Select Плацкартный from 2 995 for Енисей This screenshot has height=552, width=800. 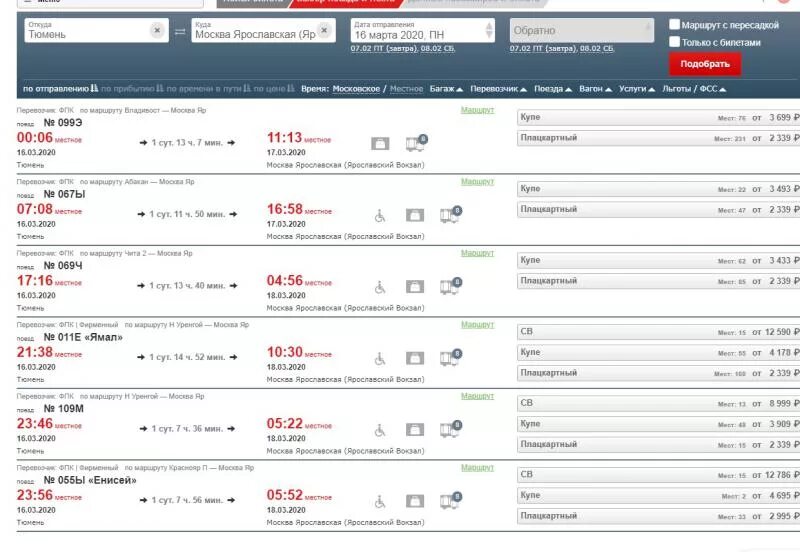coord(658,516)
